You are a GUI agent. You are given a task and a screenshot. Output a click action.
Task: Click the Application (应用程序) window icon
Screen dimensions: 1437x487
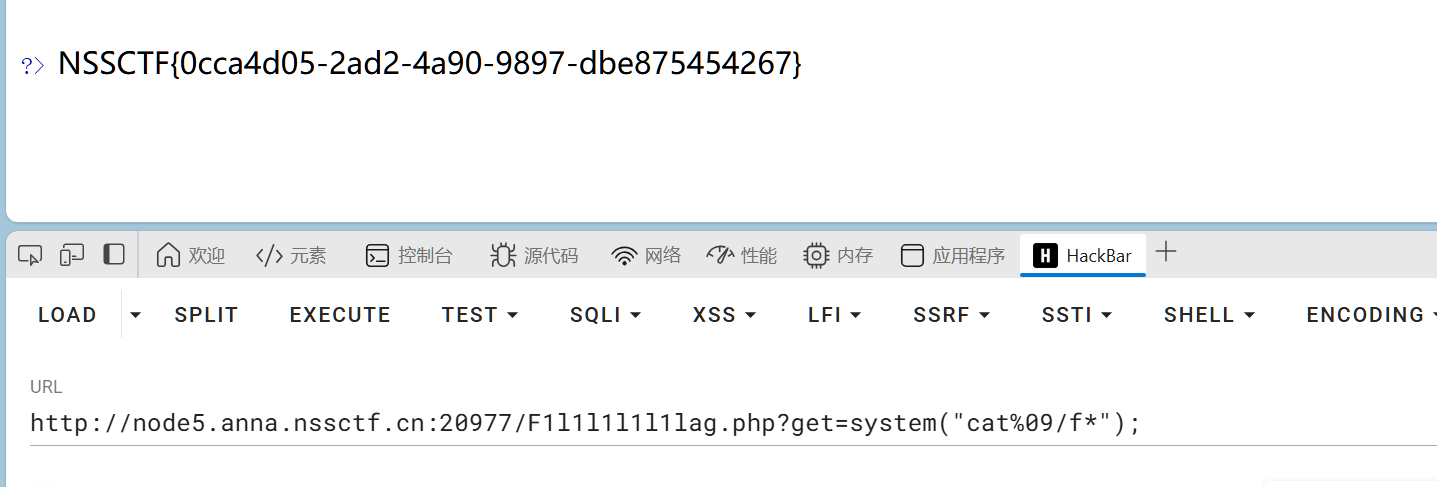click(912, 256)
